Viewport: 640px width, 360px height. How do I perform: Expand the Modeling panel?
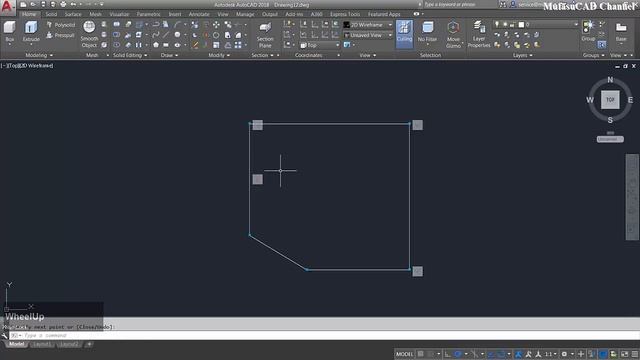coord(39,55)
